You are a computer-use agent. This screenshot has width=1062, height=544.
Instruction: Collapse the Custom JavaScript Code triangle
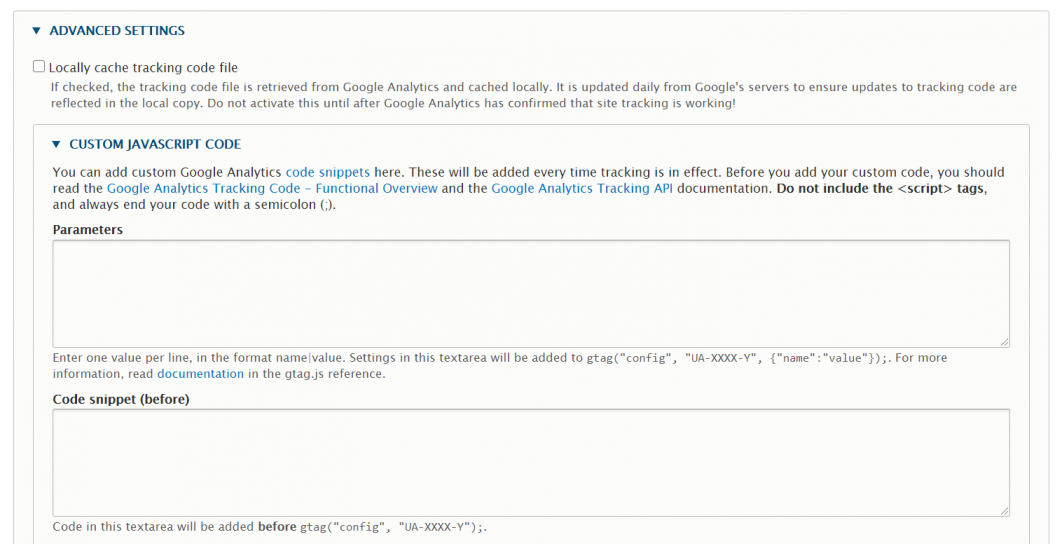(56, 144)
